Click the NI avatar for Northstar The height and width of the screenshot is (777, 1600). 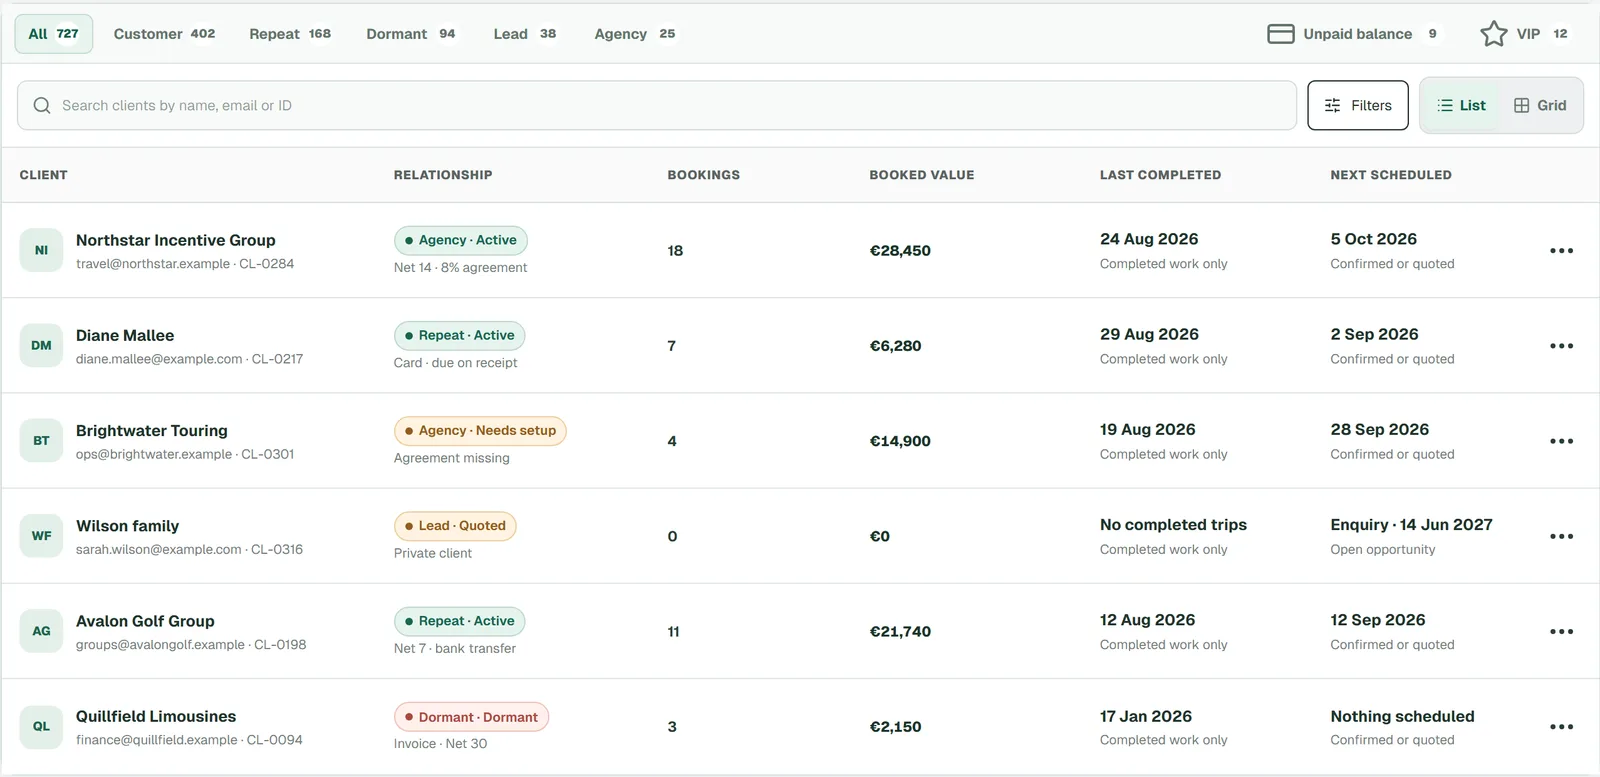tap(41, 250)
